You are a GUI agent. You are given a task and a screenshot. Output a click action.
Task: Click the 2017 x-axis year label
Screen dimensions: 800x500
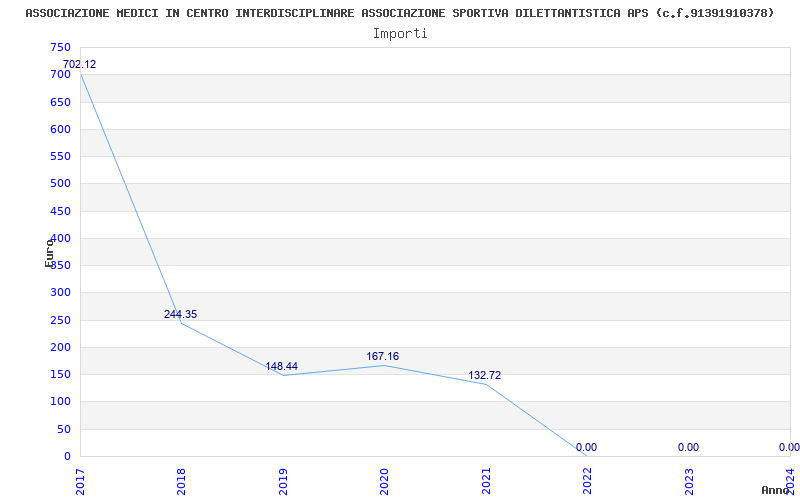[80, 482]
